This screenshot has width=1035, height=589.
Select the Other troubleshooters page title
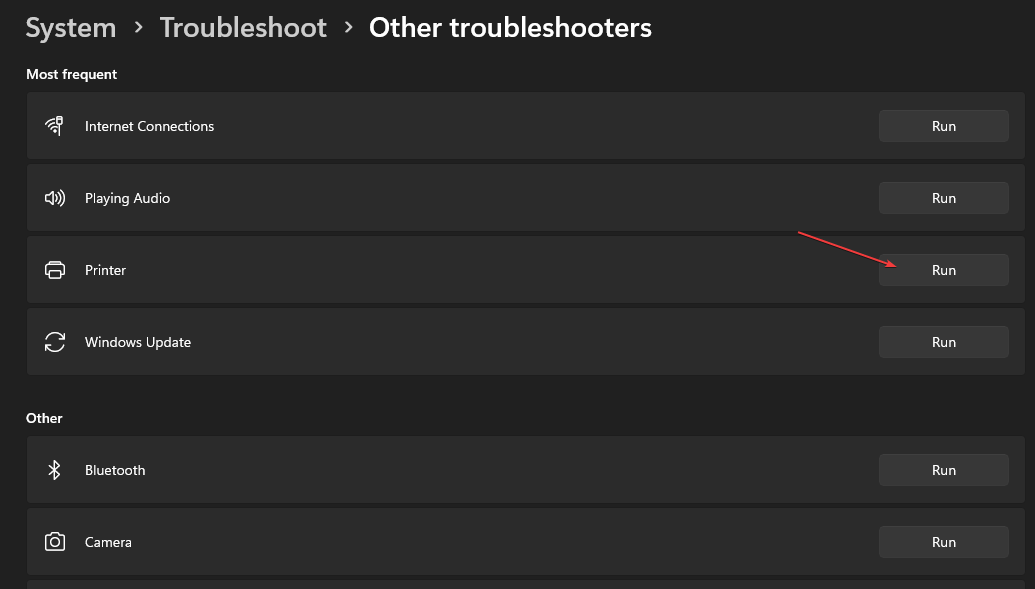point(510,28)
